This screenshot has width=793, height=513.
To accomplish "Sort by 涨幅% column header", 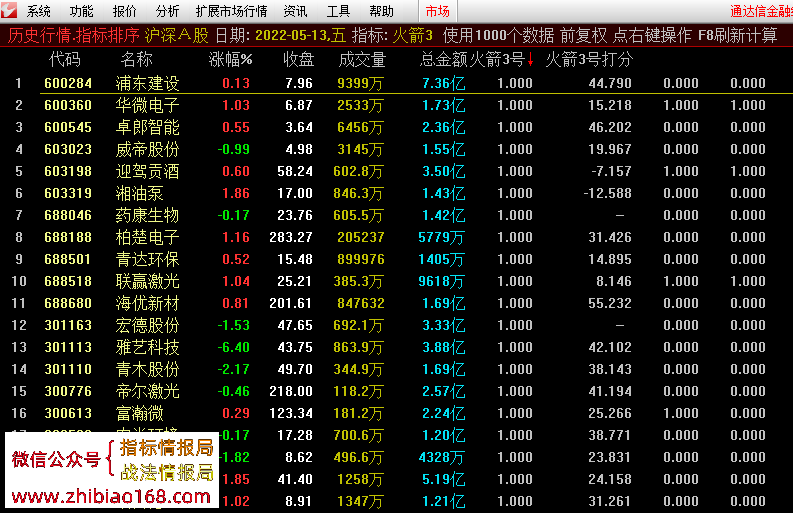I will [231, 59].
